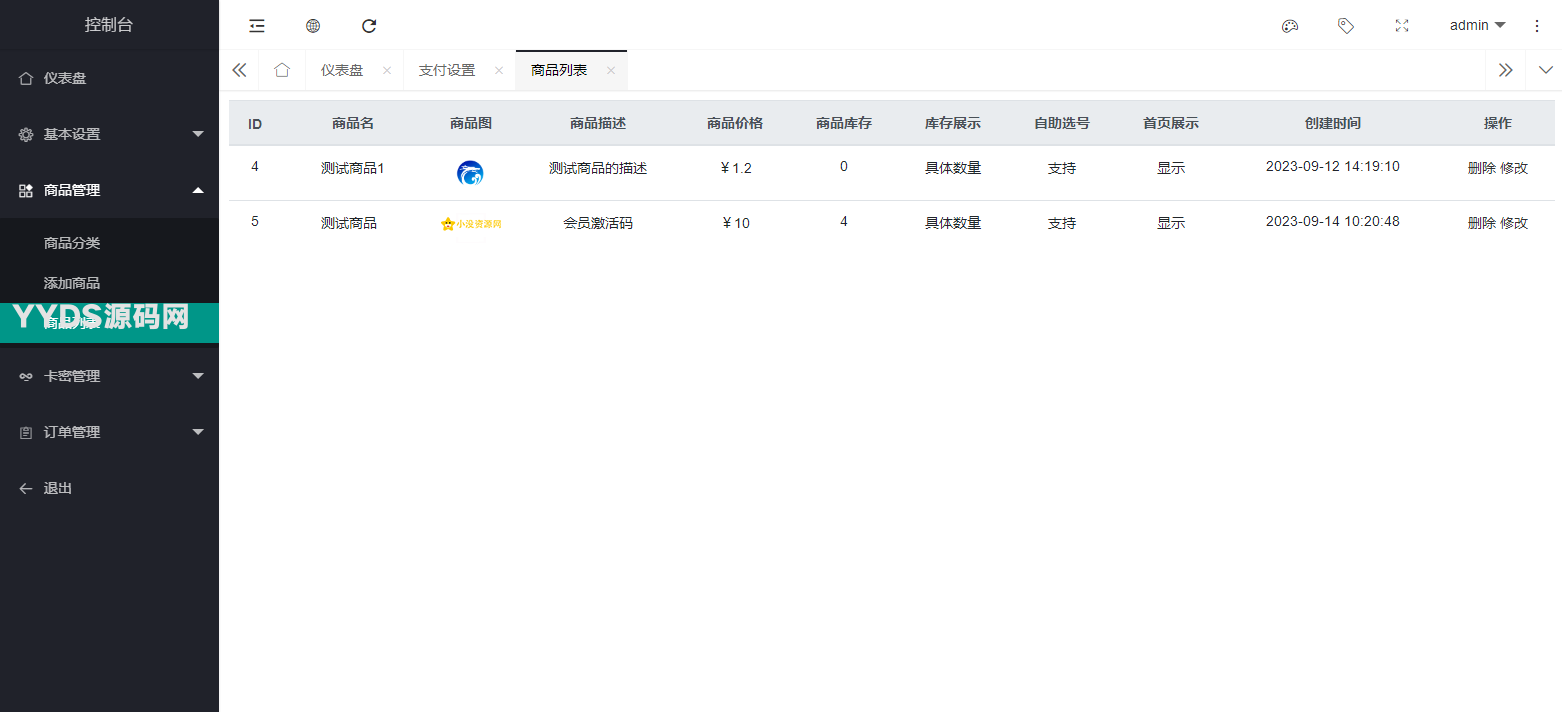Expand the 基本设置 sidebar menu

pyautogui.click(x=109, y=134)
